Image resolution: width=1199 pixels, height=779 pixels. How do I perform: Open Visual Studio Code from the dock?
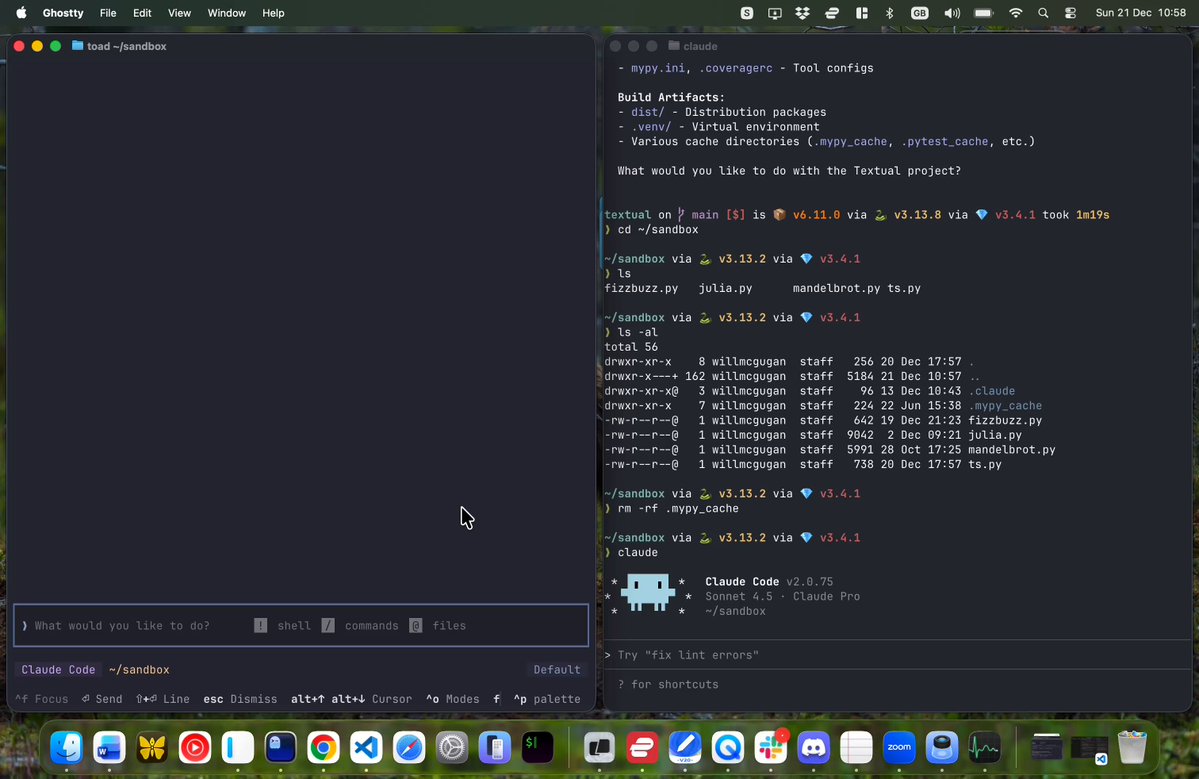tap(366, 747)
